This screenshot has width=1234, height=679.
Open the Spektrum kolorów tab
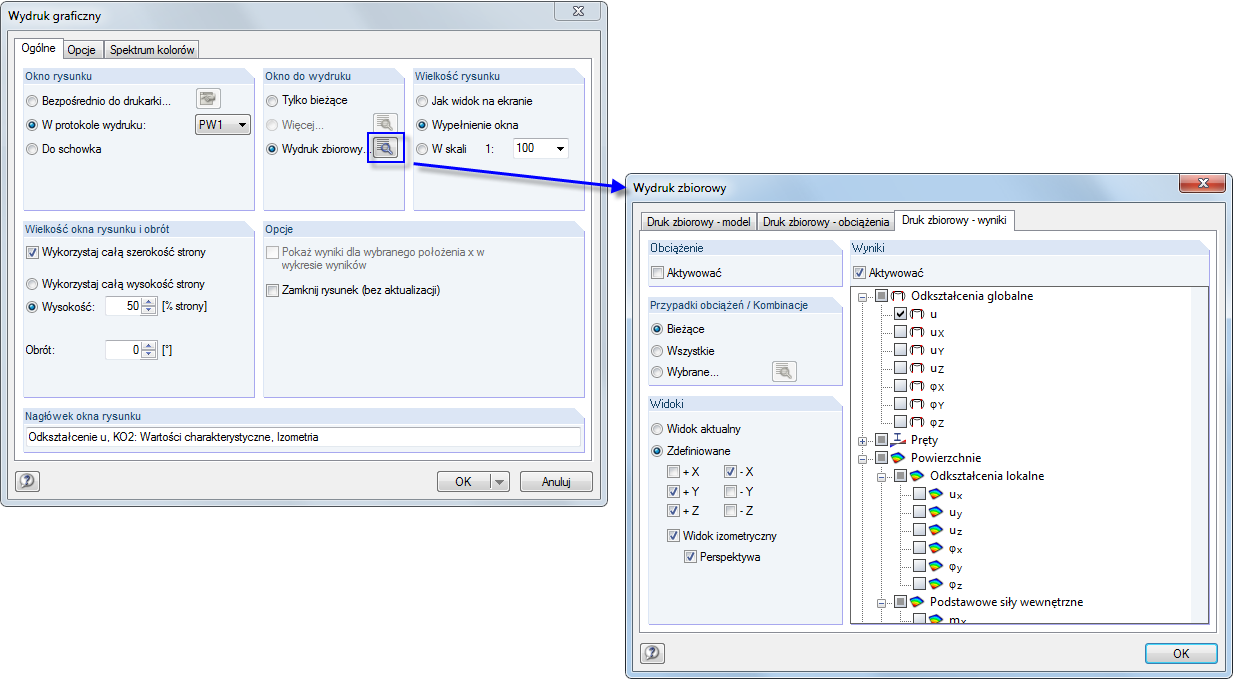coord(153,49)
